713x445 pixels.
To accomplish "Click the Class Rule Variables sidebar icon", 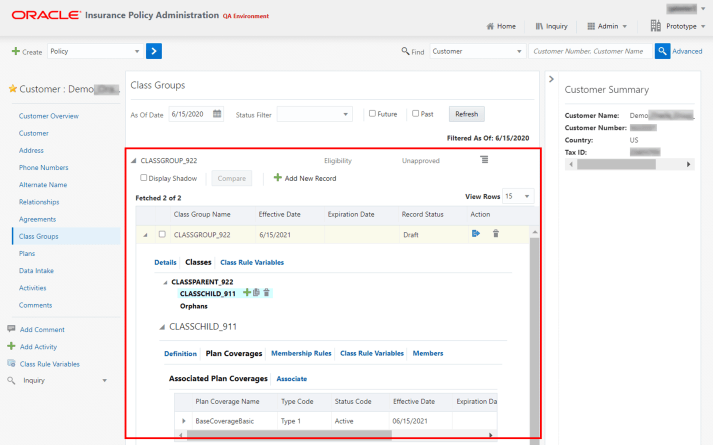I will pyautogui.click(x=11, y=363).
